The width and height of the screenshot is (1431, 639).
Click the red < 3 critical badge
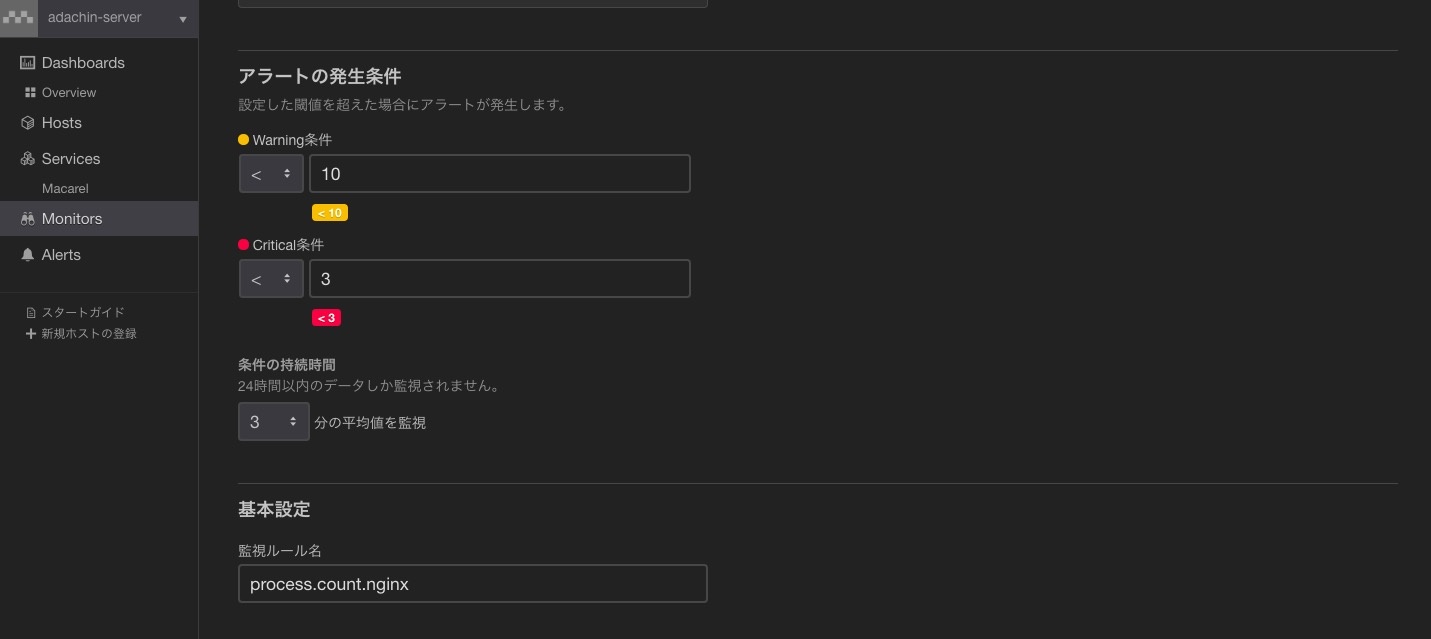[327, 318]
